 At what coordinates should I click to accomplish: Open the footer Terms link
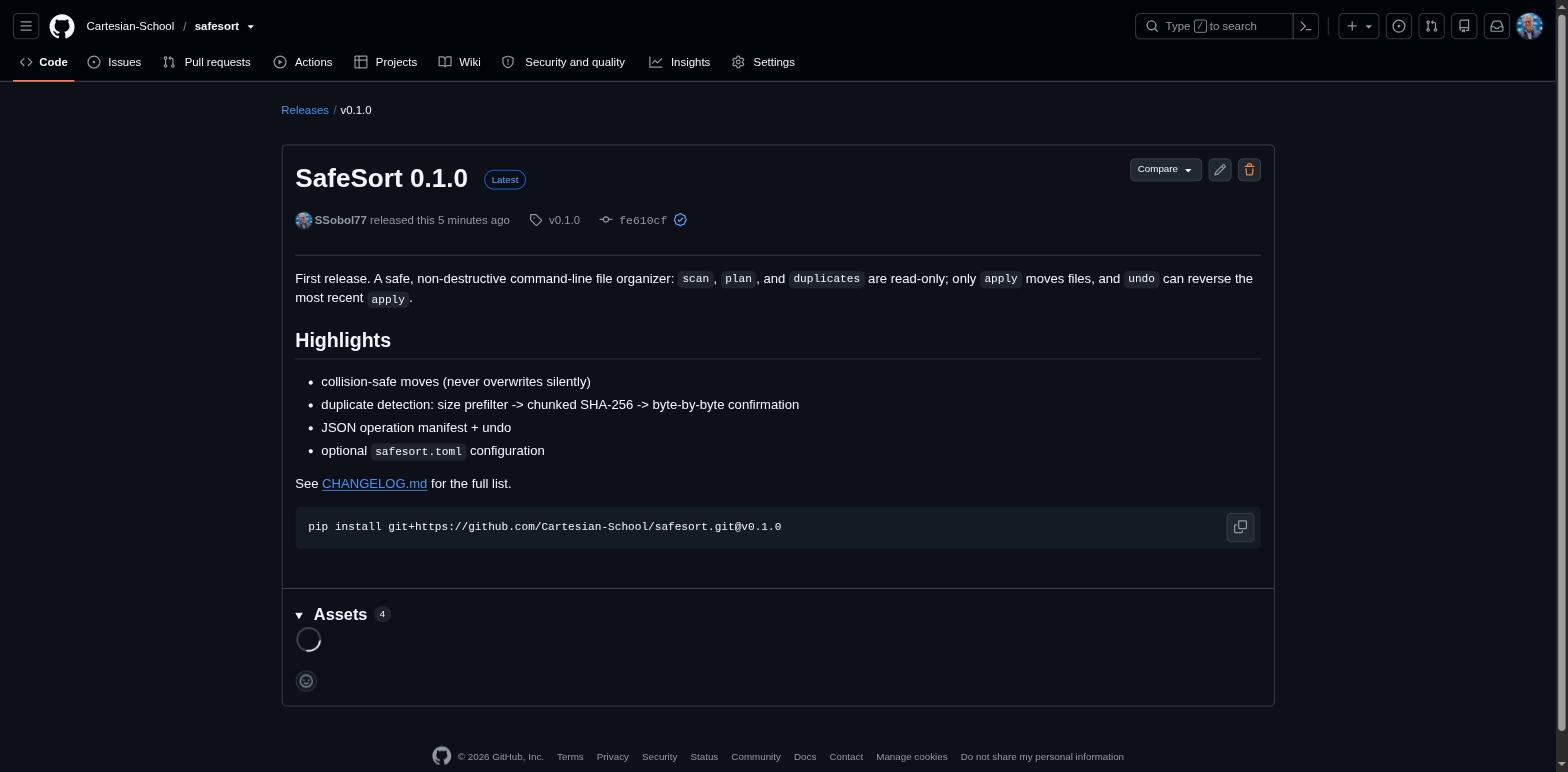(570, 757)
